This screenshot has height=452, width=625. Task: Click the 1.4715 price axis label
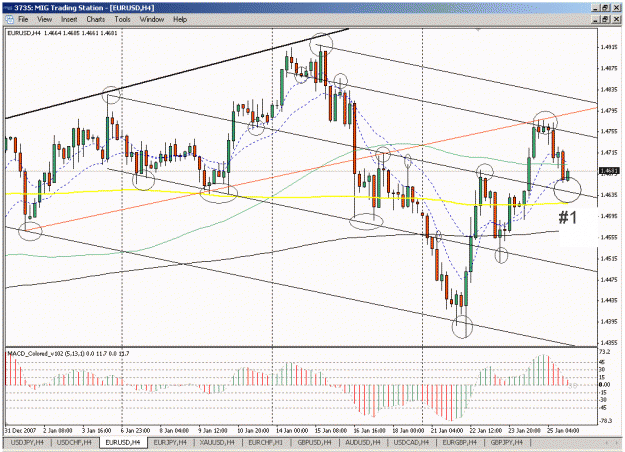pos(608,153)
